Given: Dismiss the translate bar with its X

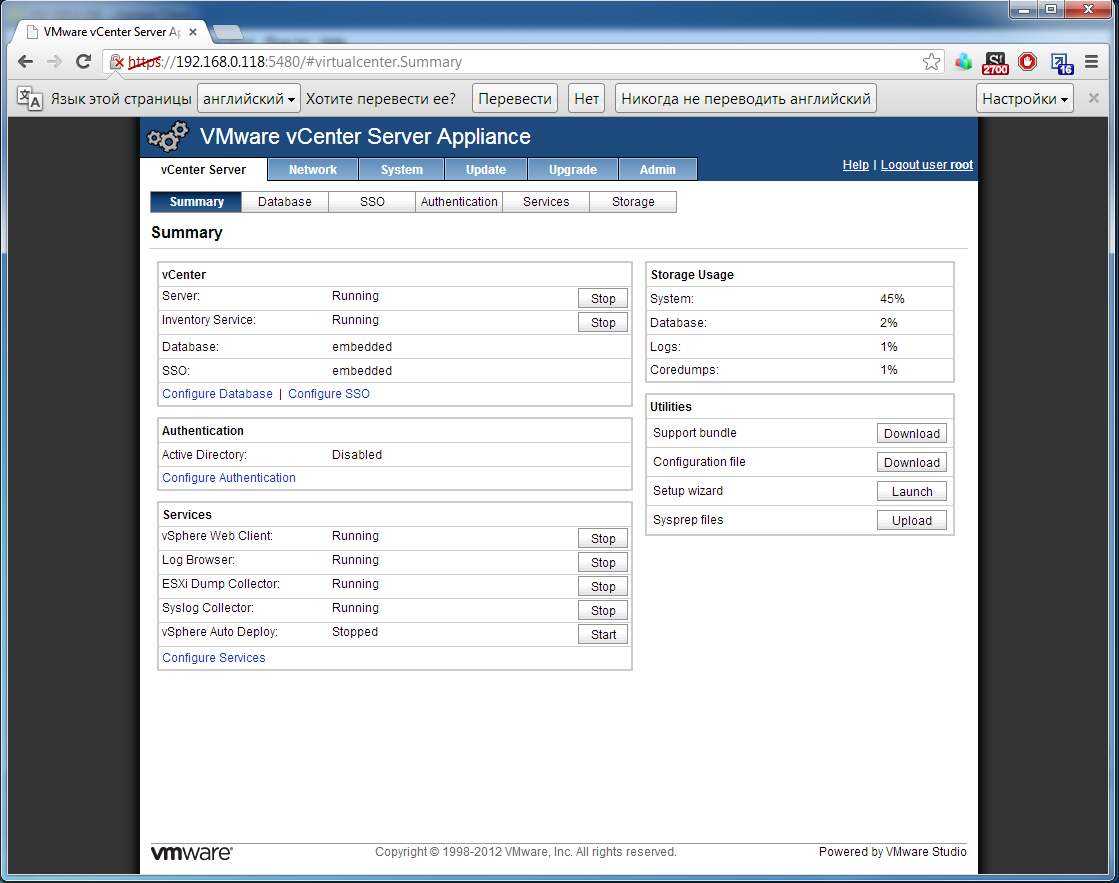Looking at the screenshot, I should coord(1093,99).
